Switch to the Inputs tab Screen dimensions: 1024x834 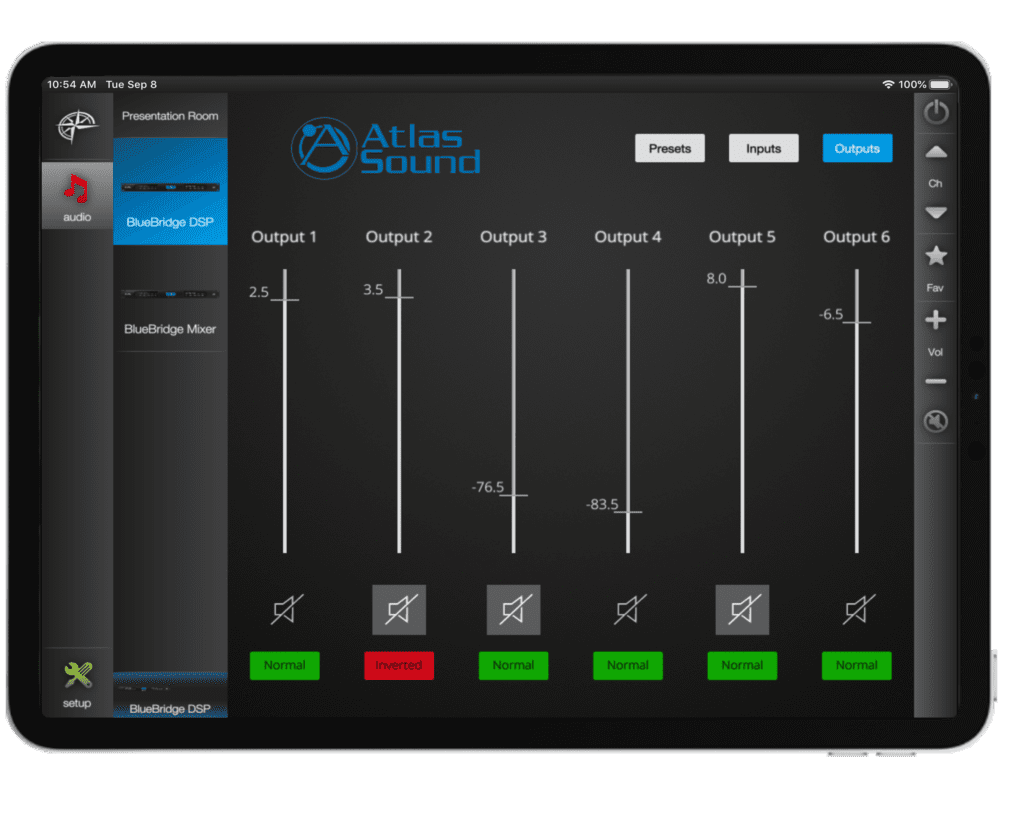pyautogui.click(x=763, y=148)
